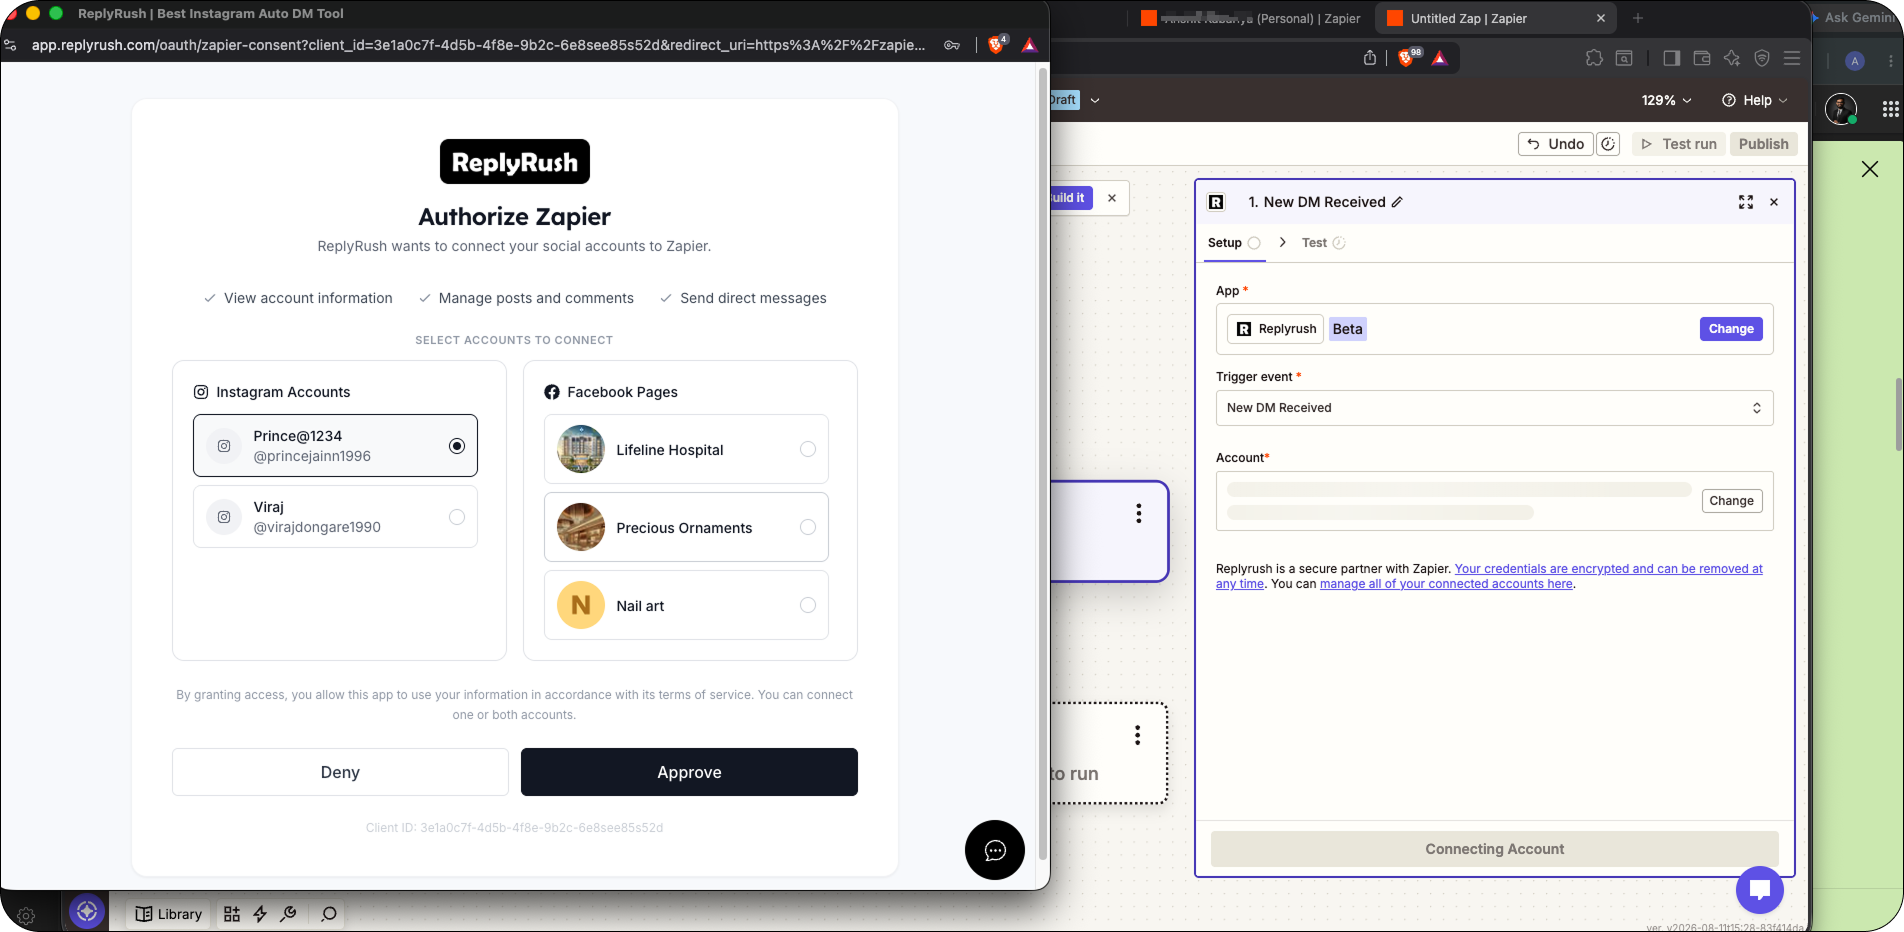Click the Test run button
The width and height of the screenshot is (1904, 932).
point(1679,144)
